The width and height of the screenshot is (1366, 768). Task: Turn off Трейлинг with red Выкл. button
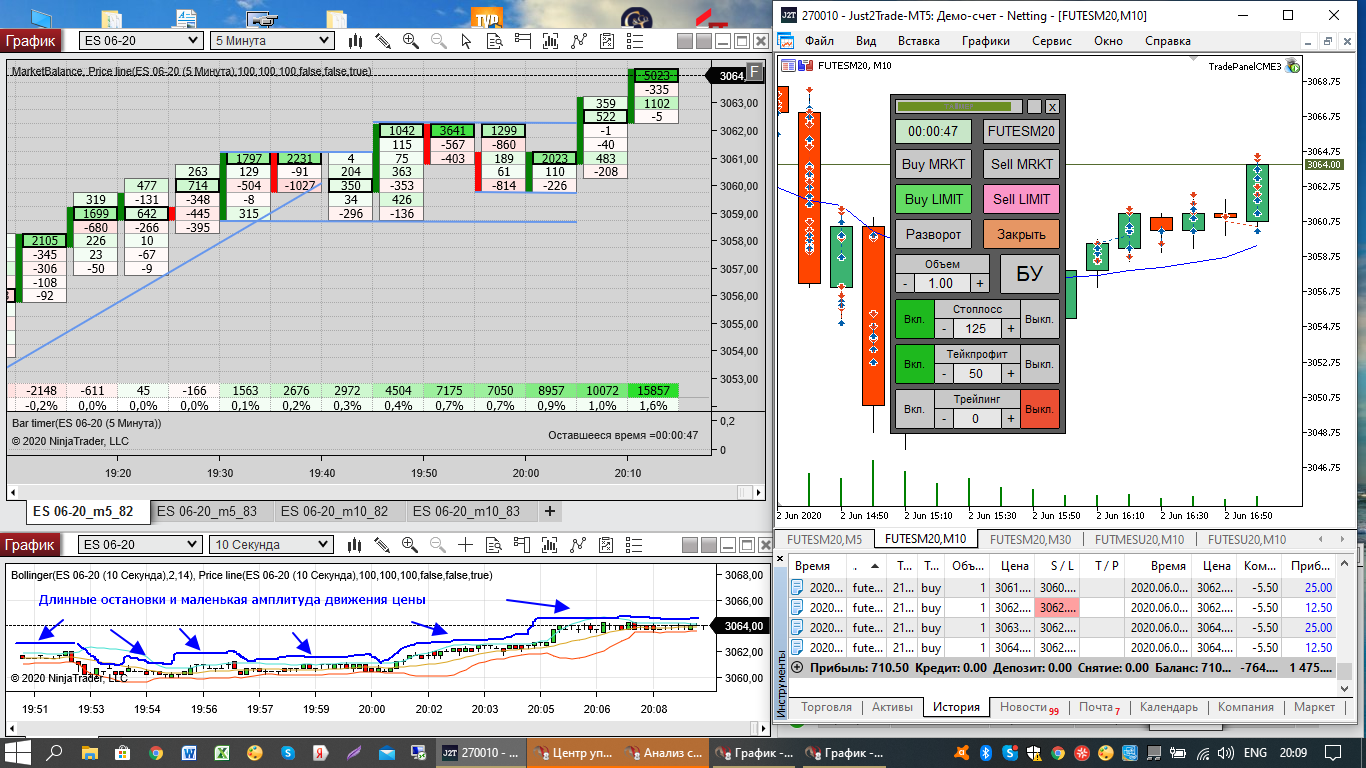coord(1040,409)
